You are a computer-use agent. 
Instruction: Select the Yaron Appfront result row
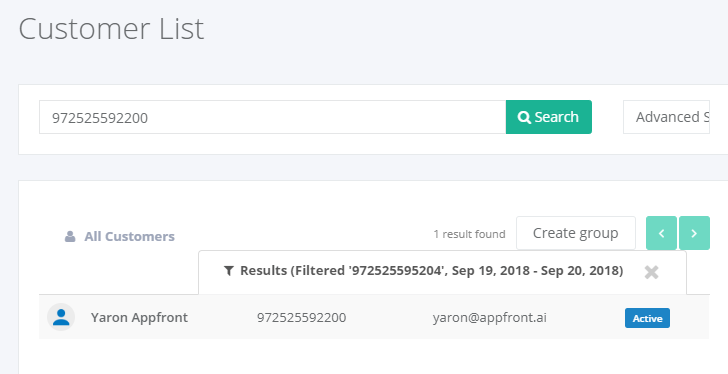pyautogui.click(x=374, y=317)
